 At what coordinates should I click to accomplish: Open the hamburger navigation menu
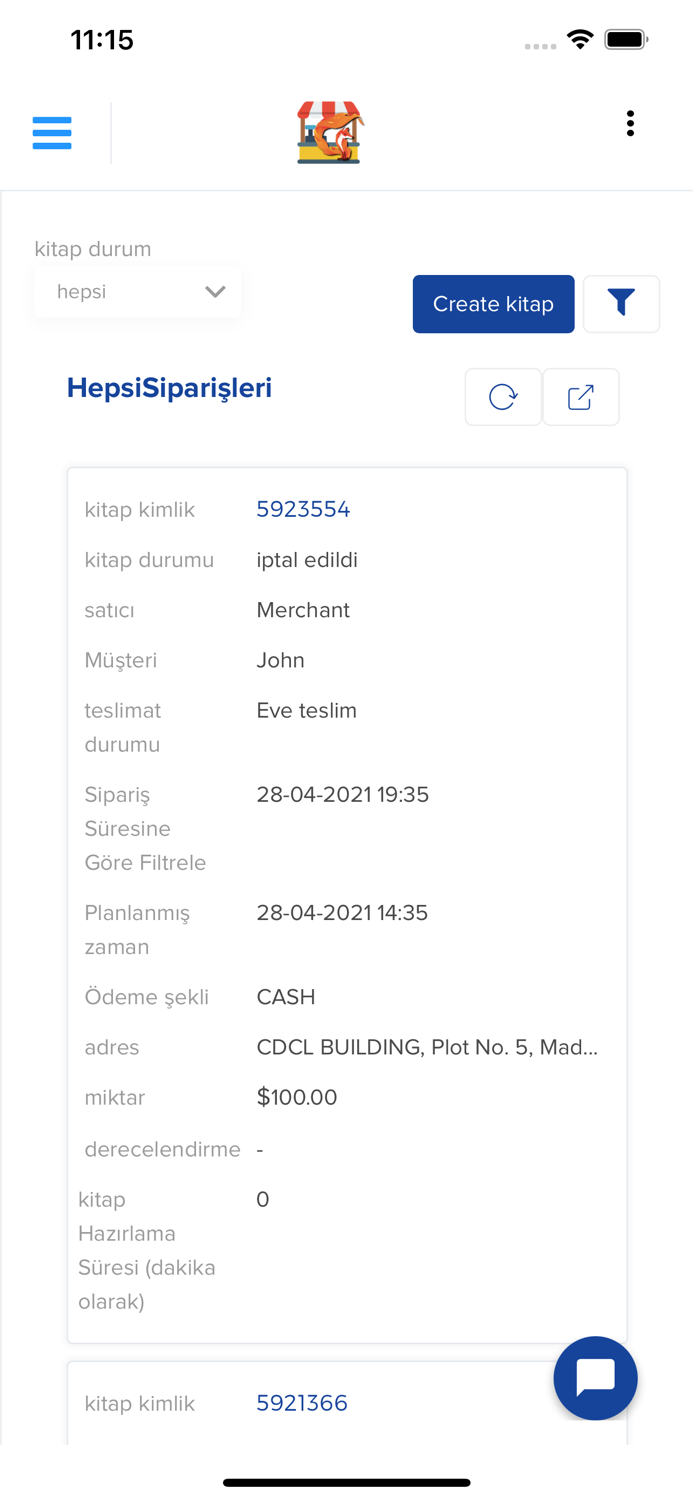(52, 132)
